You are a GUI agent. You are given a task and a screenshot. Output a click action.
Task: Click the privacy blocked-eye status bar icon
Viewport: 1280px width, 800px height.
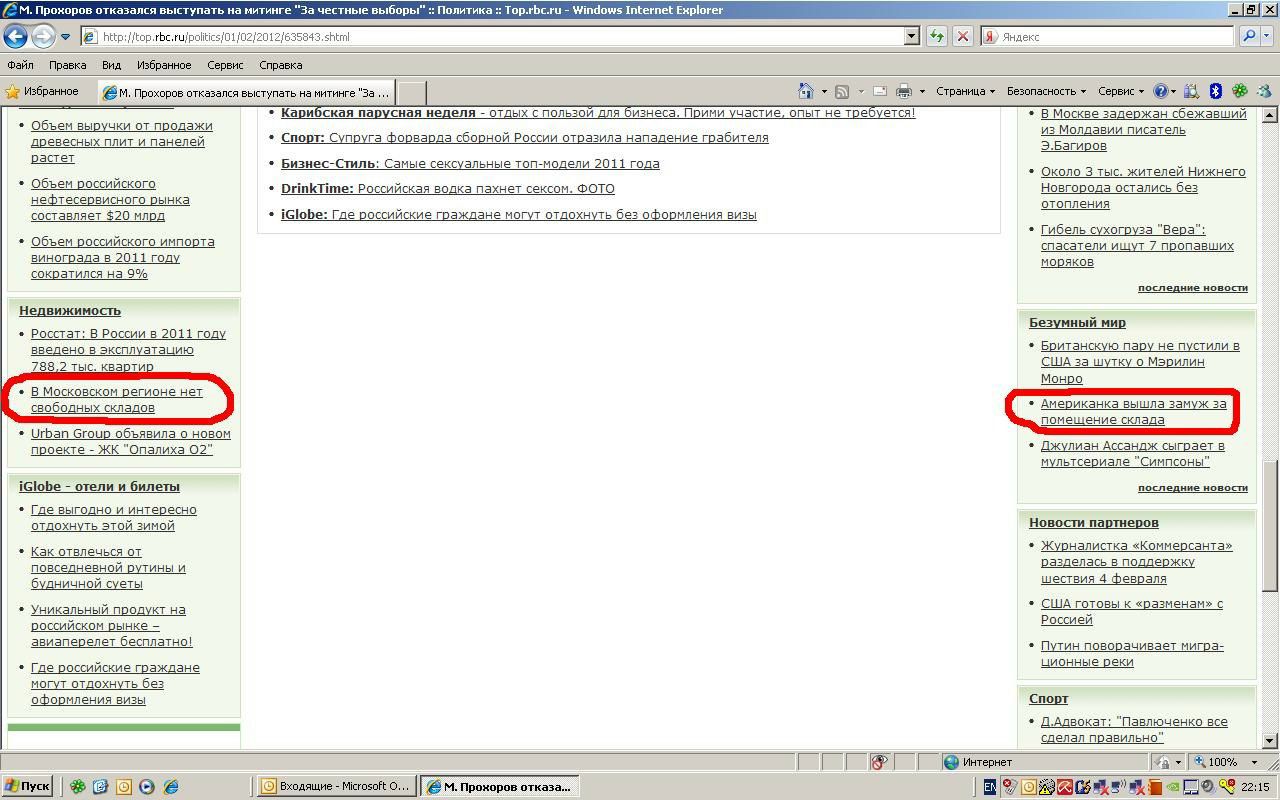(879, 763)
